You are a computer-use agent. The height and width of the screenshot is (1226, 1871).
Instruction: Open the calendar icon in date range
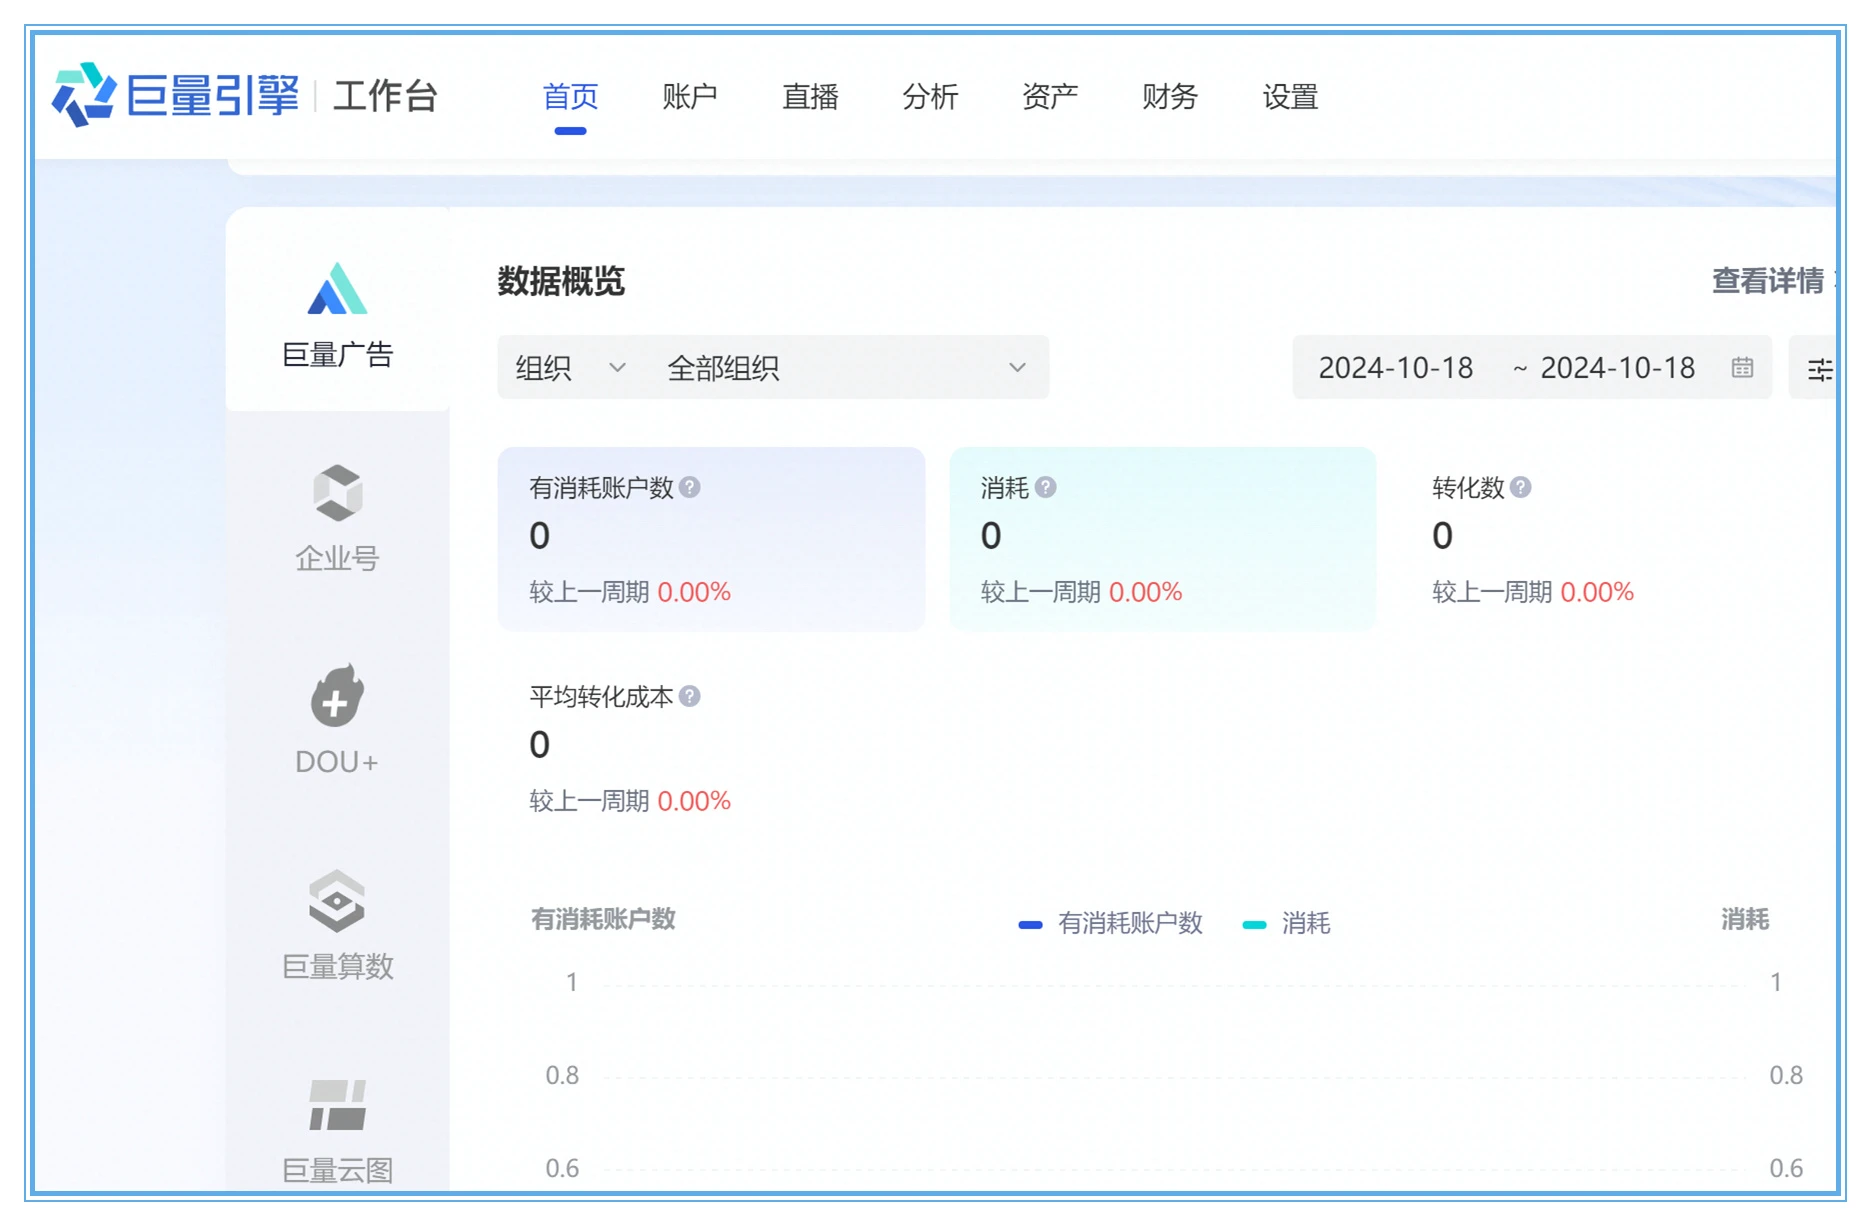[1742, 367]
